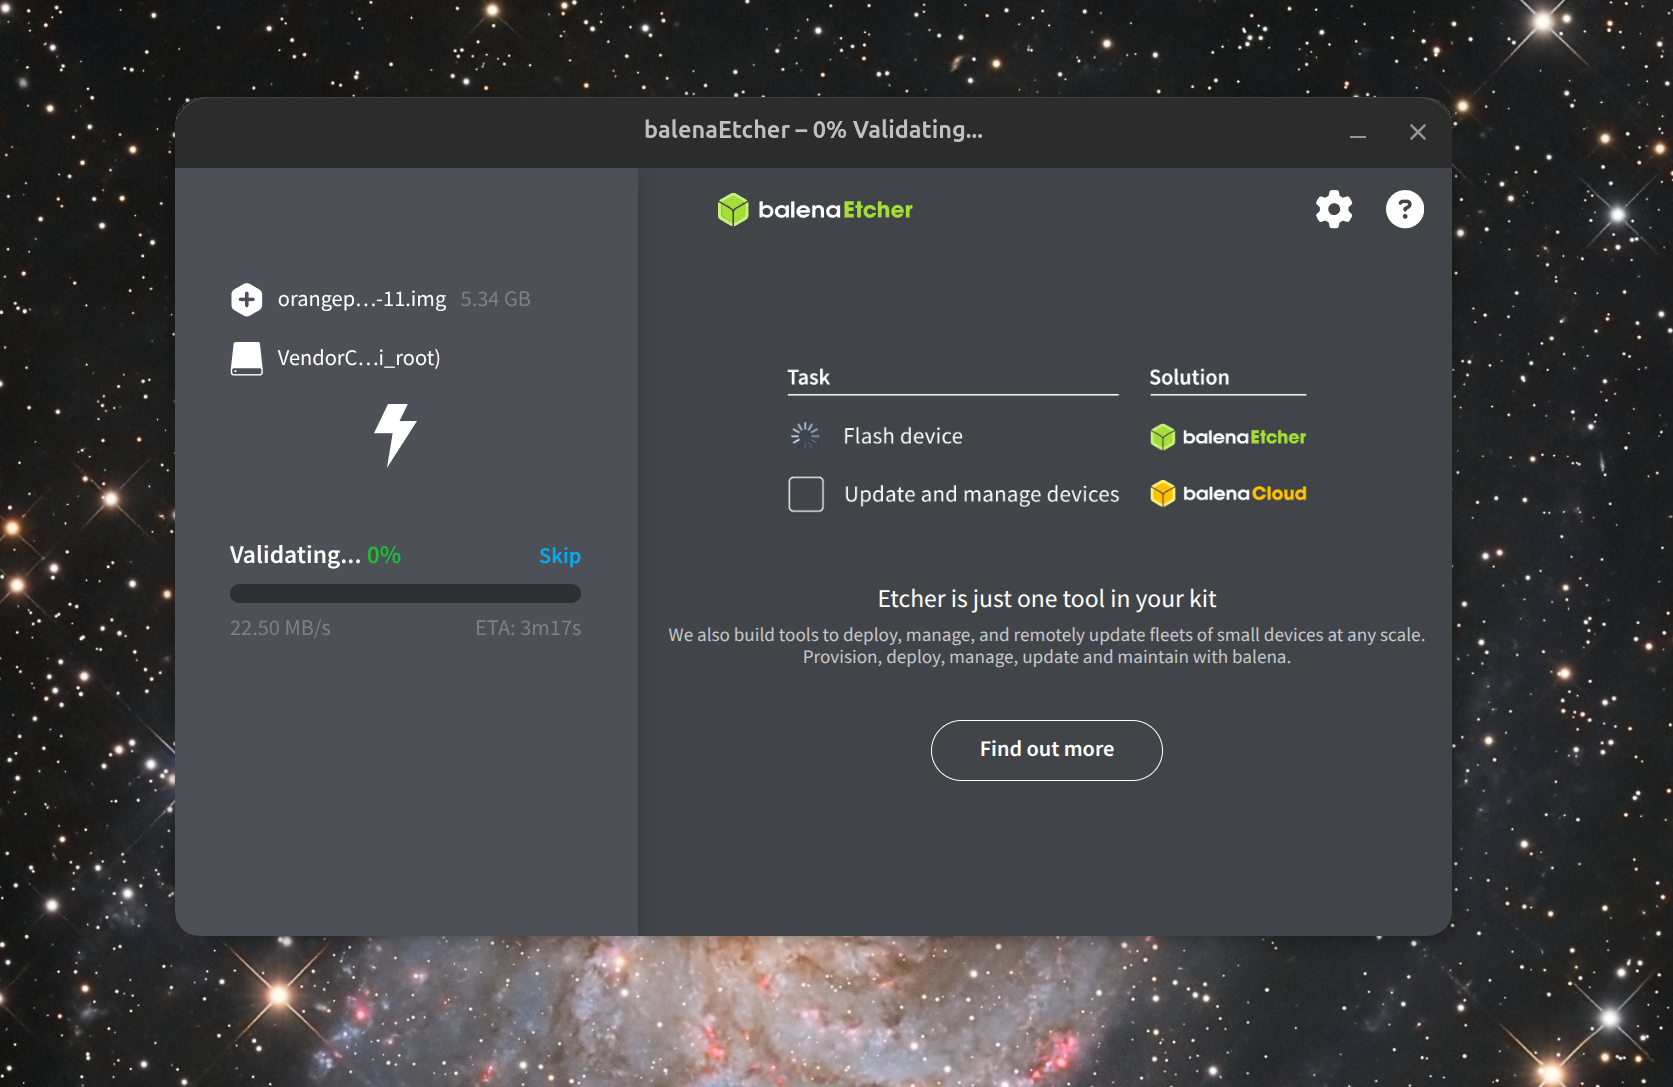The width and height of the screenshot is (1673, 1087).
Task: Click the Task column header
Action: pos(808,378)
